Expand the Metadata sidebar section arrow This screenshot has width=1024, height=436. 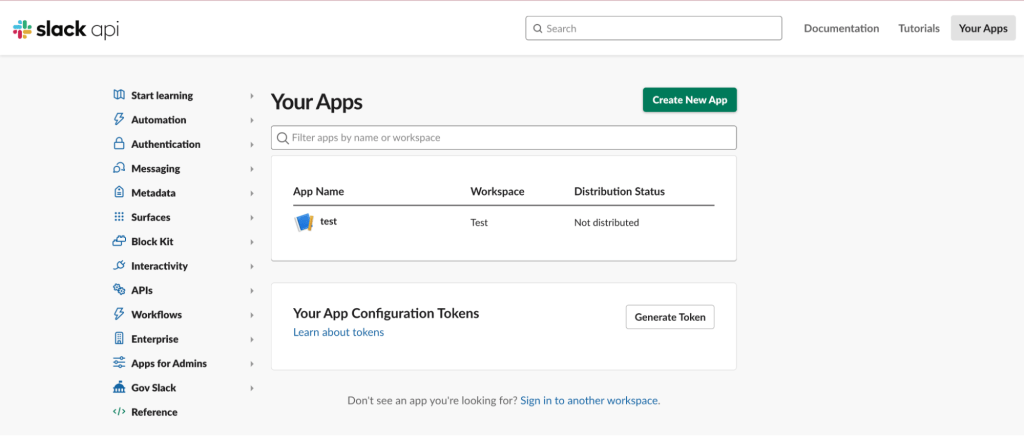[252, 193]
